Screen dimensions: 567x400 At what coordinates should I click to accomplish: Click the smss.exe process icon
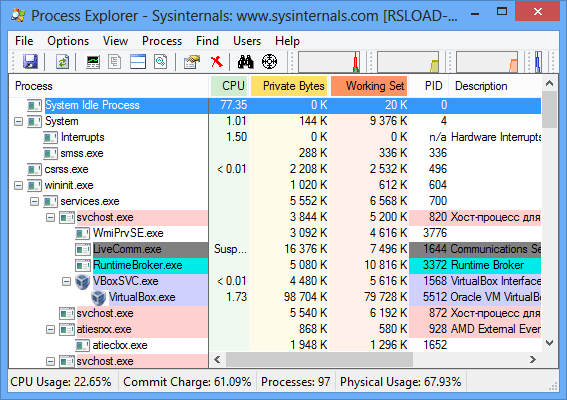(50, 153)
